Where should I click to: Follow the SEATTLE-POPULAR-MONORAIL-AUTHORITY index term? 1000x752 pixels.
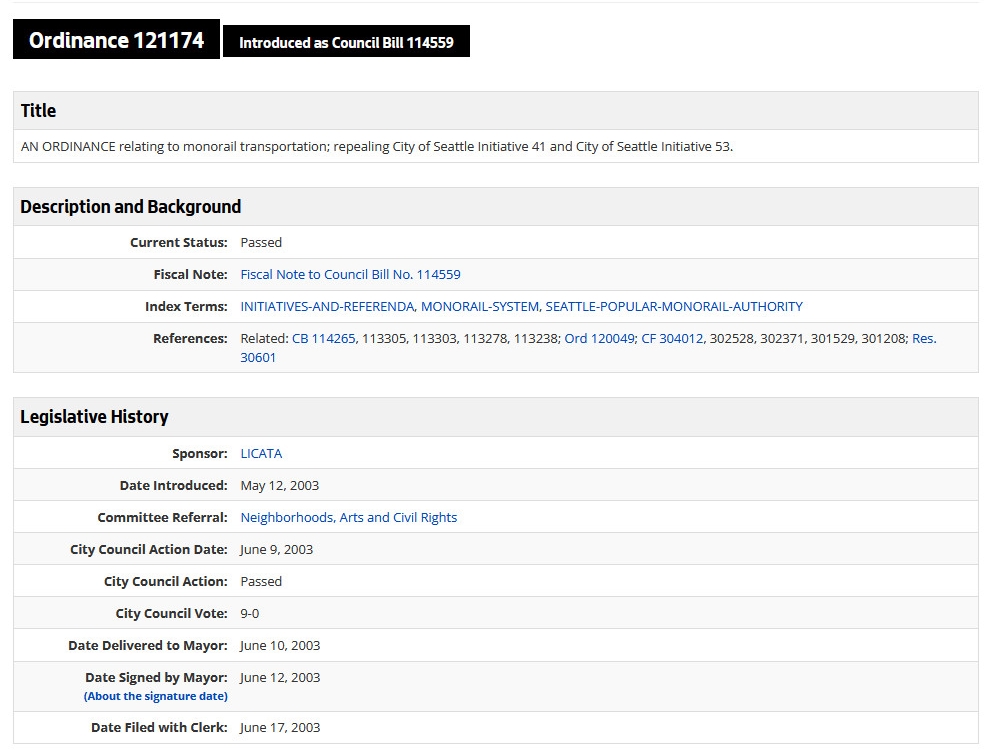(x=674, y=306)
